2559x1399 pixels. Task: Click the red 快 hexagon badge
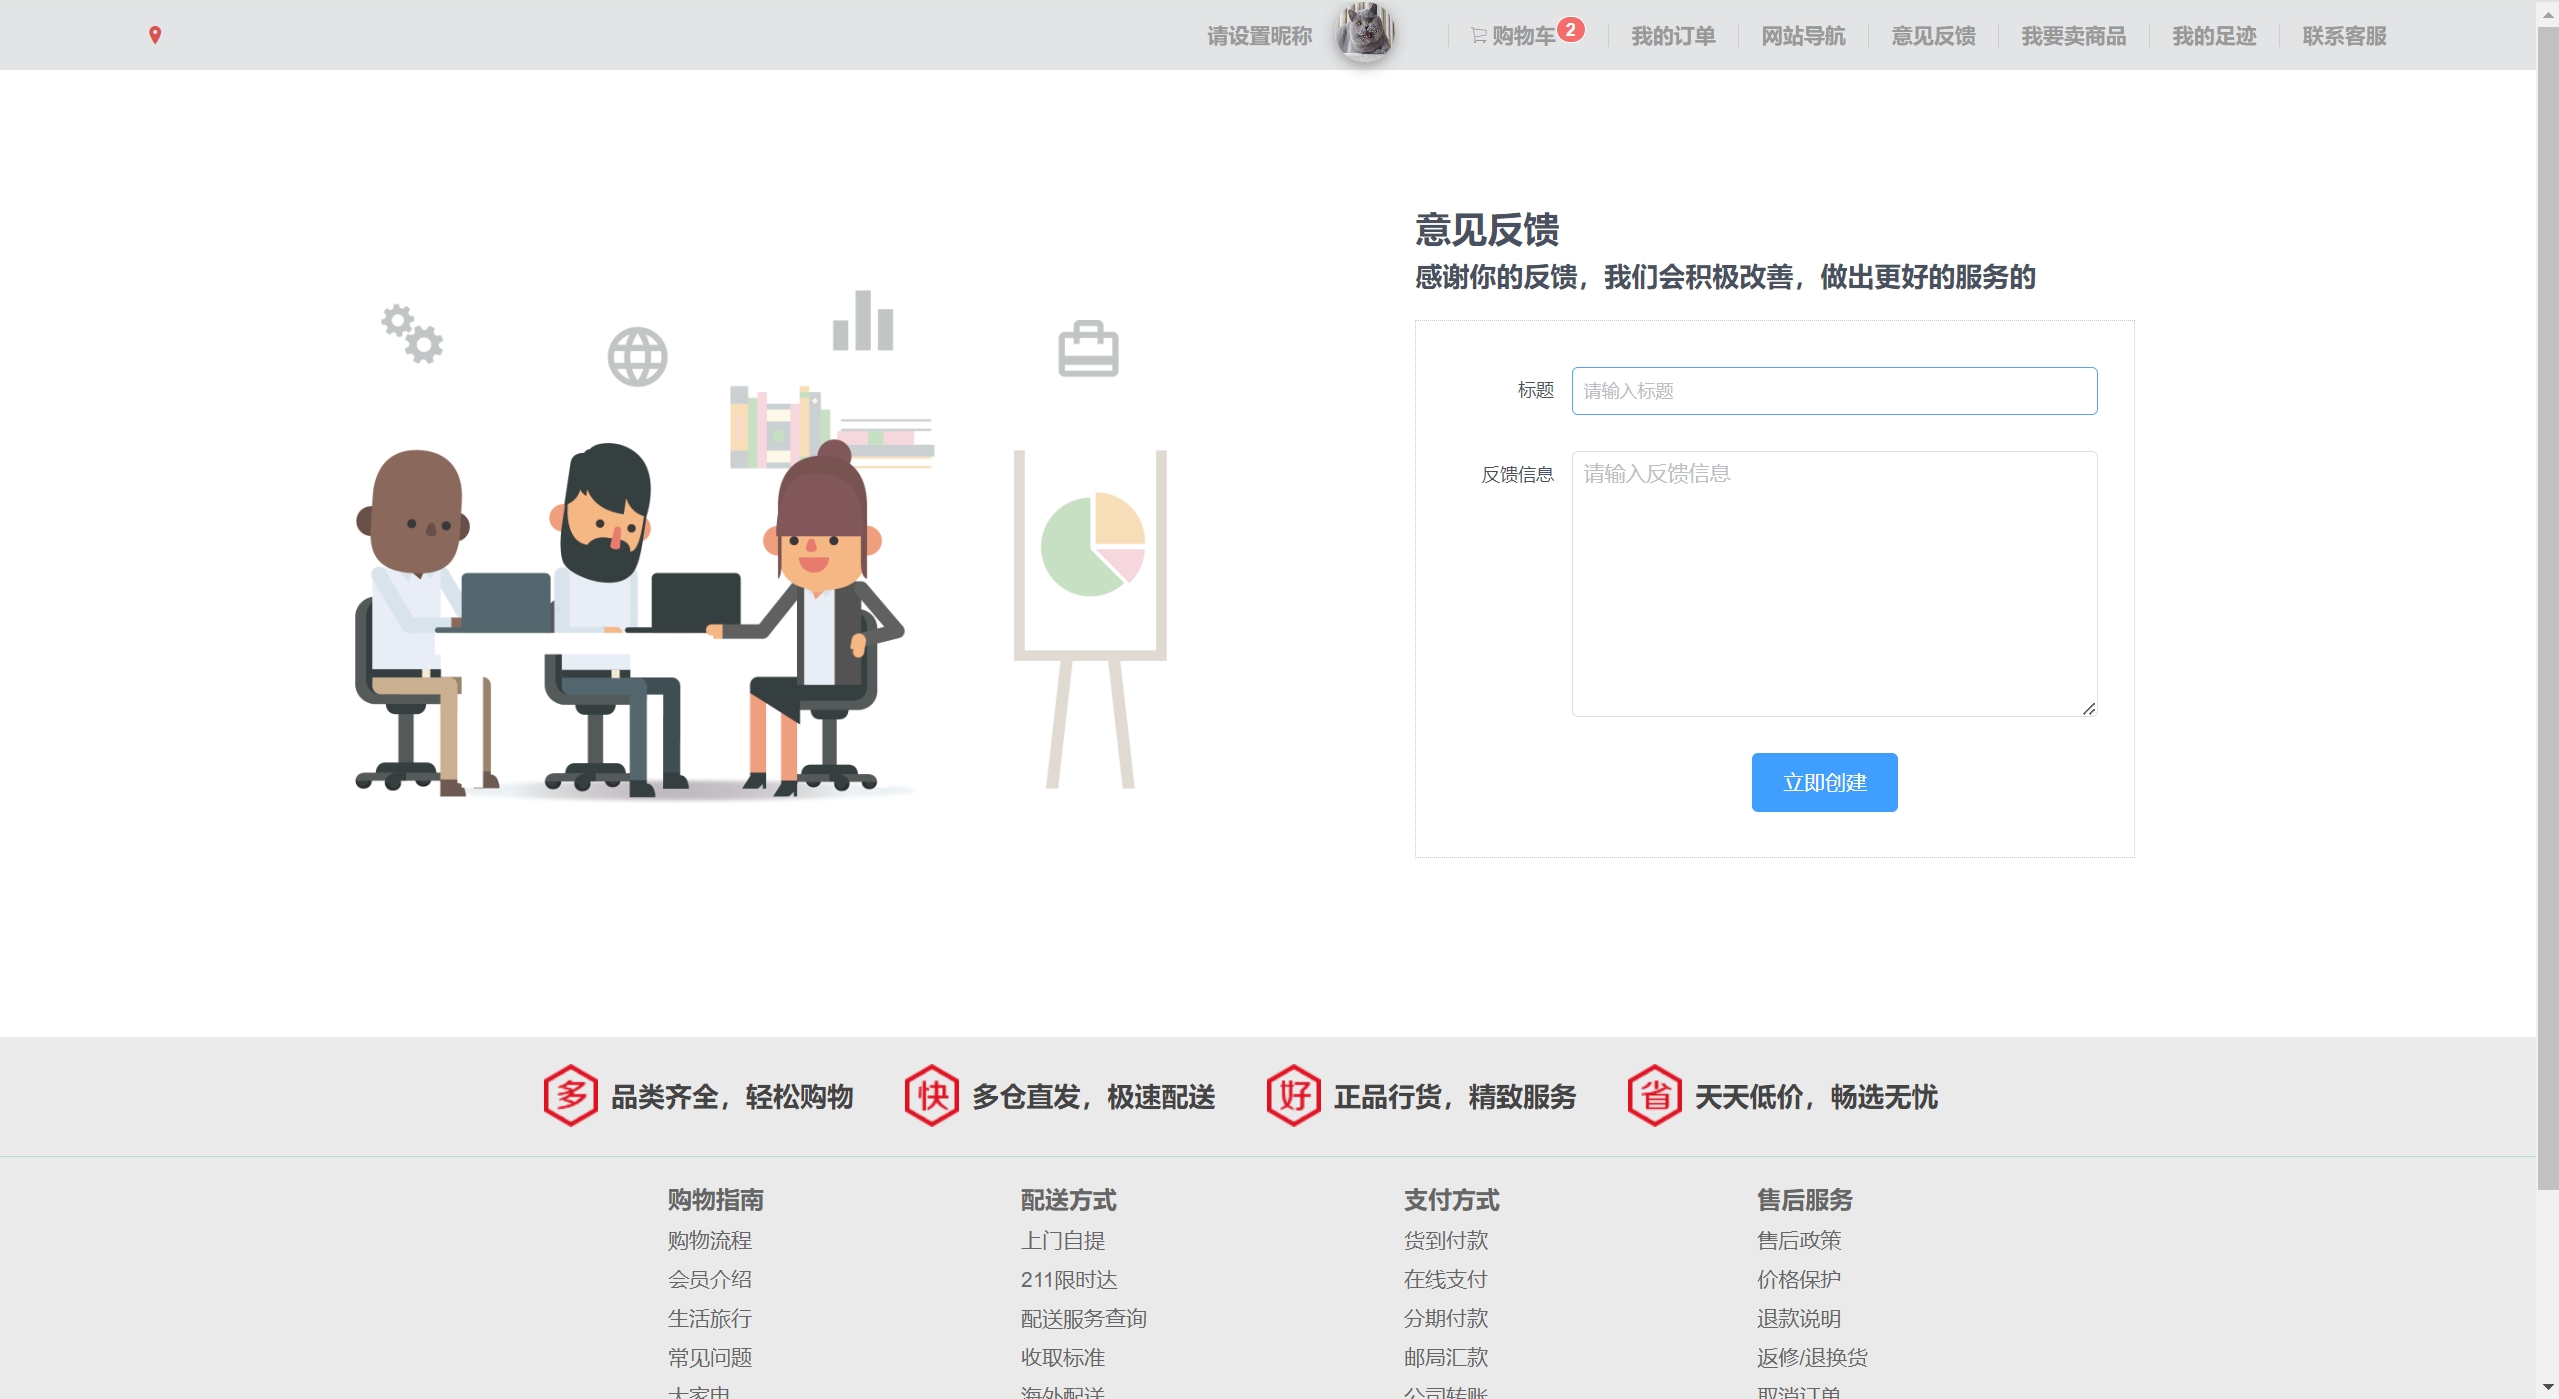click(931, 1096)
